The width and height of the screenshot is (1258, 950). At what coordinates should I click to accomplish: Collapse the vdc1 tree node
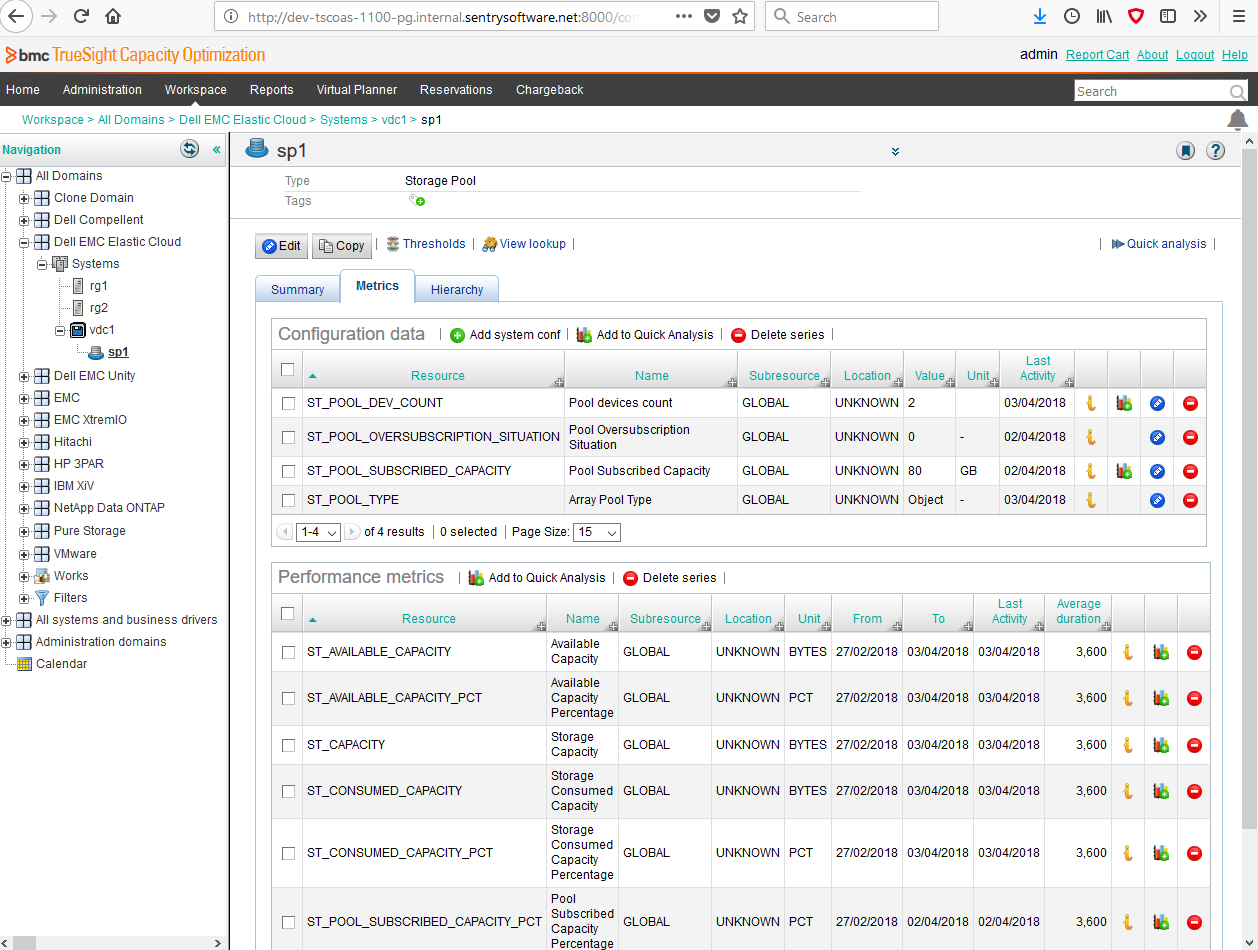pos(61,330)
